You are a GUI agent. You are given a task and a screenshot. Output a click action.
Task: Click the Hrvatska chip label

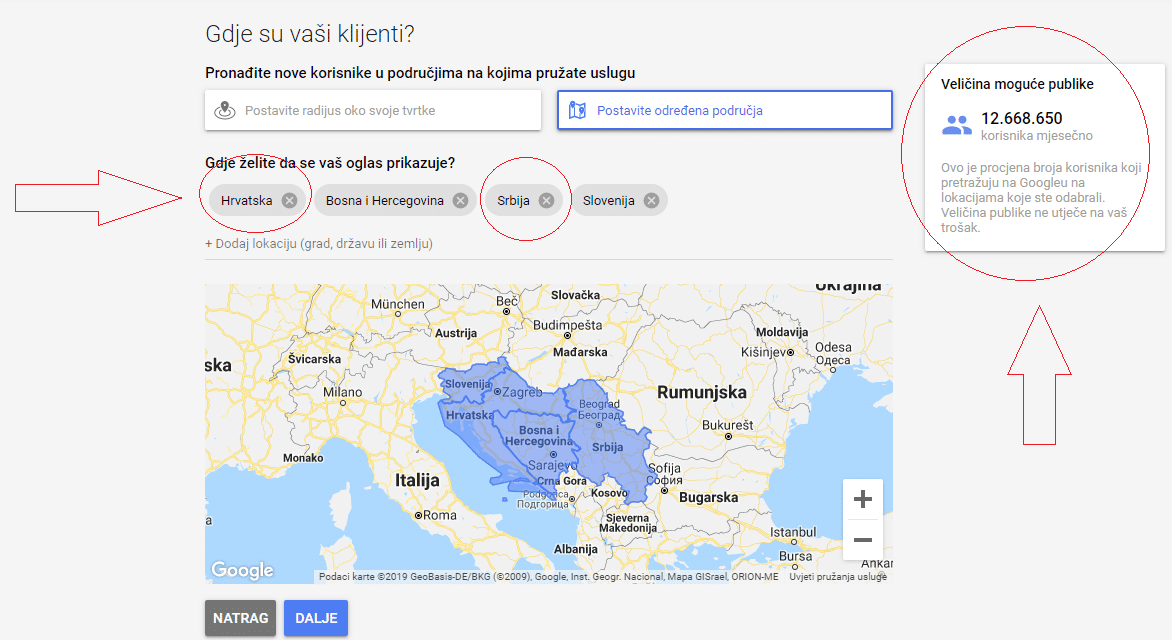pos(247,200)
